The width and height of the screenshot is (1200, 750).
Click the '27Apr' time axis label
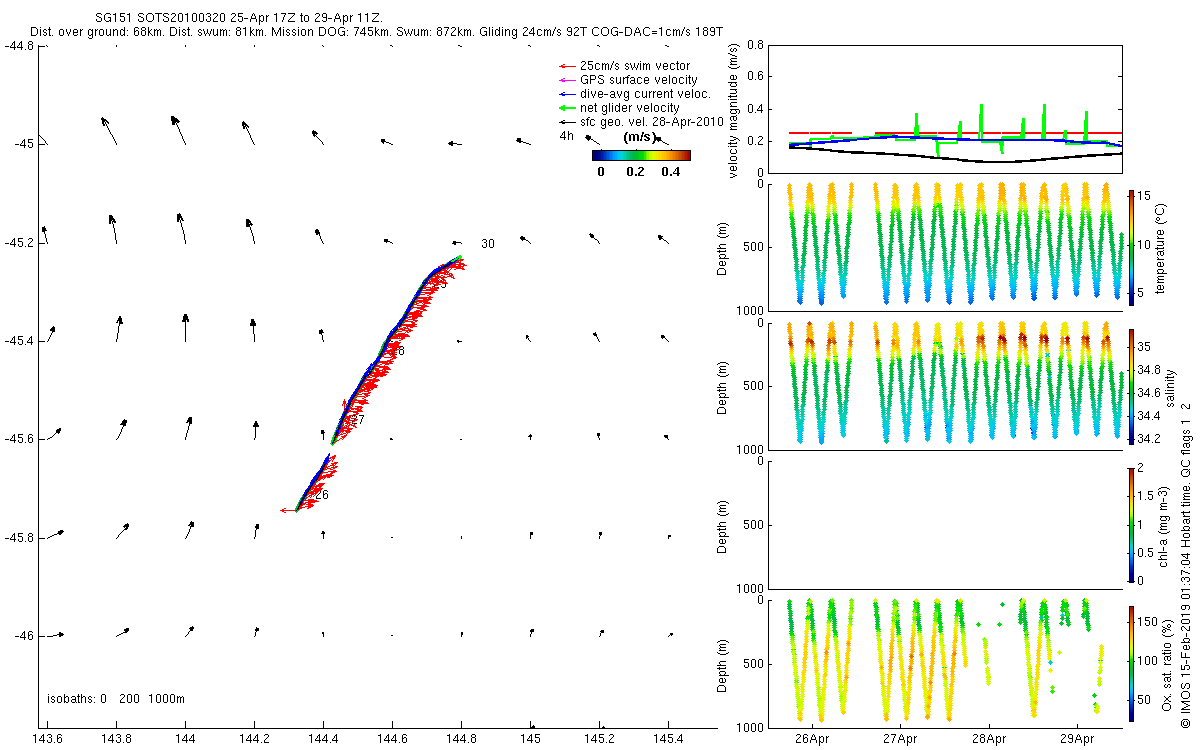[901, 740]
